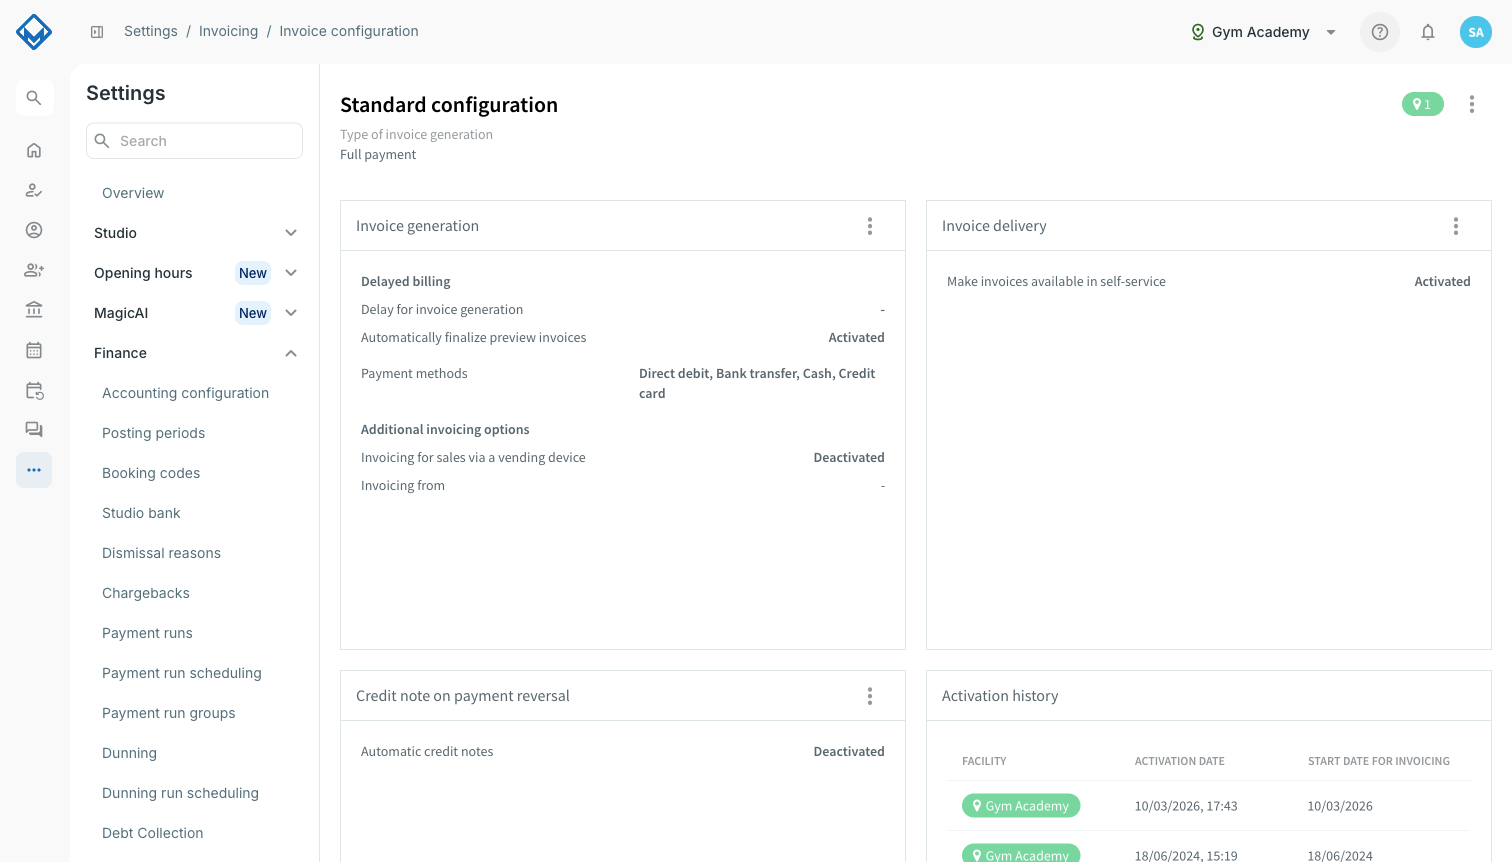Open Invoice delivery card options menu
Viewport: 1512px width, 862px height.
[x=1456, y=226]
